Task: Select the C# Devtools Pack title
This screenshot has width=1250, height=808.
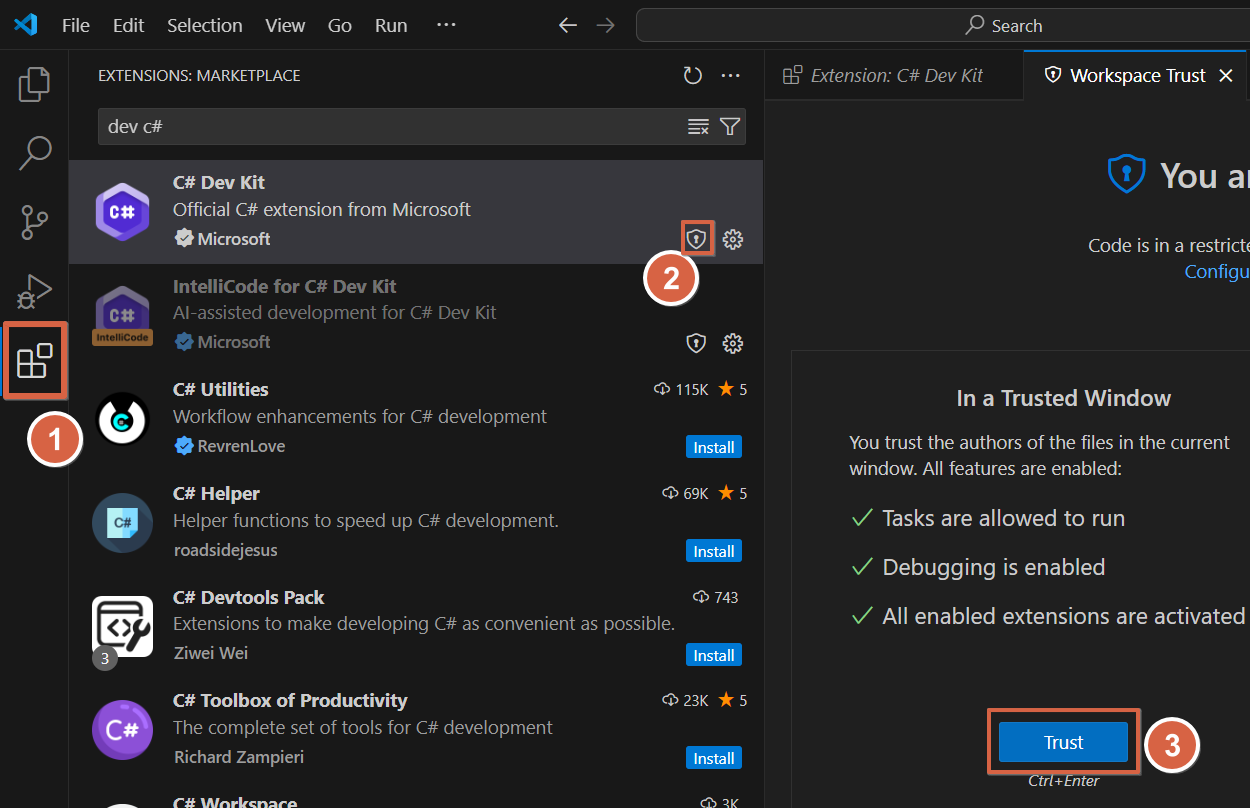Action: coord(249,597)
